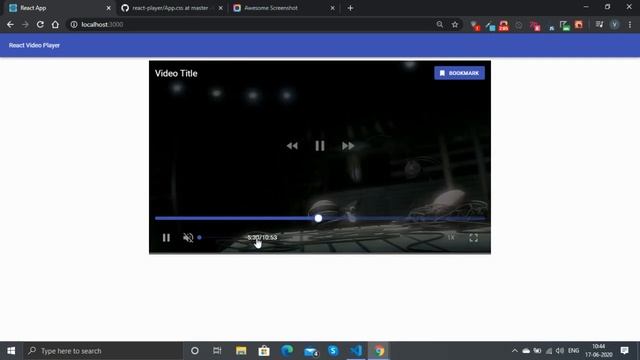Pause playback from the bottom control bar

[166, 238]
